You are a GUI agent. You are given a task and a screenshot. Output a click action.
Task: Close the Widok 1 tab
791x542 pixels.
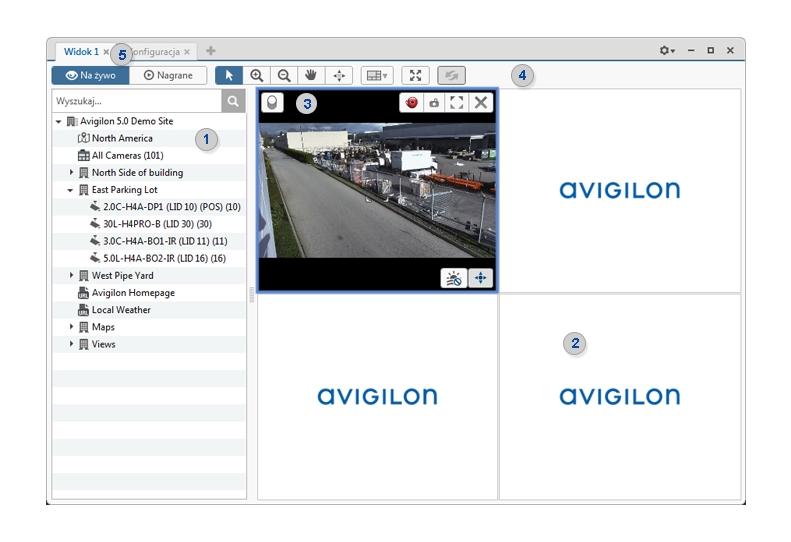click(106, 51)
